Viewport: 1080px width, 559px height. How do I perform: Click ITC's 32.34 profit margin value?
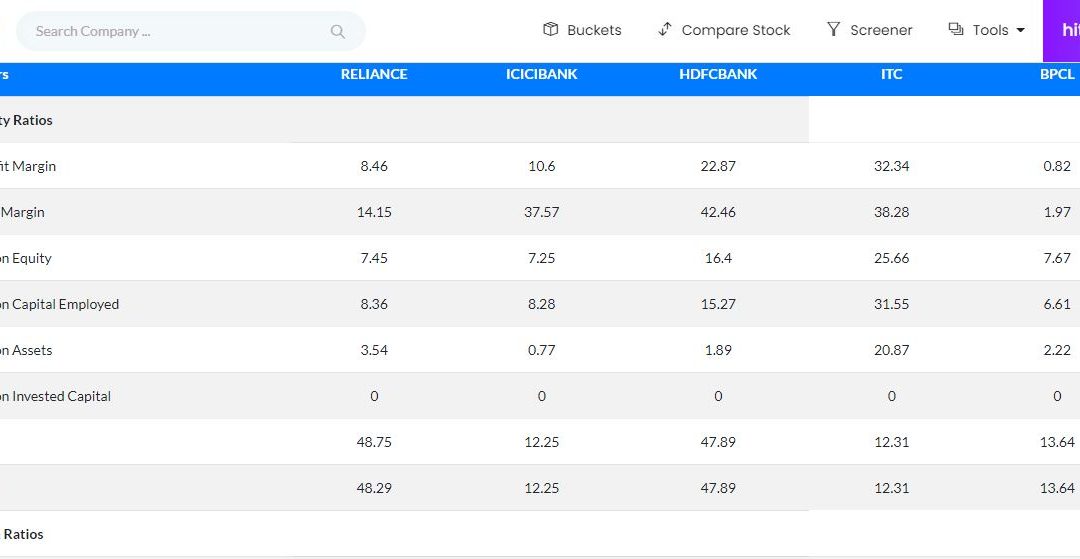[x=891, y=166]
